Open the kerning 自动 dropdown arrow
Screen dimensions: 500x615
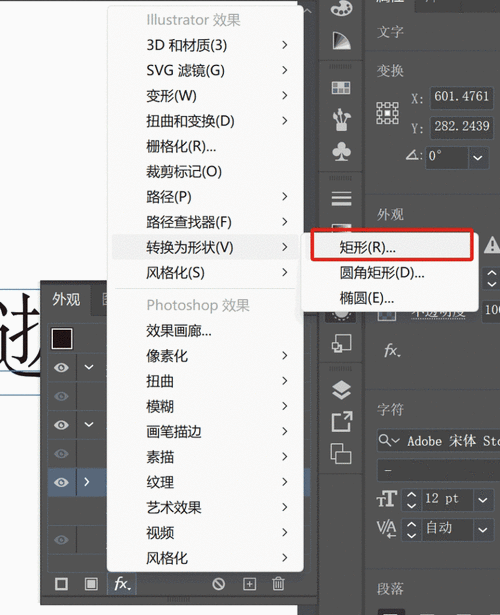[483, 529]
